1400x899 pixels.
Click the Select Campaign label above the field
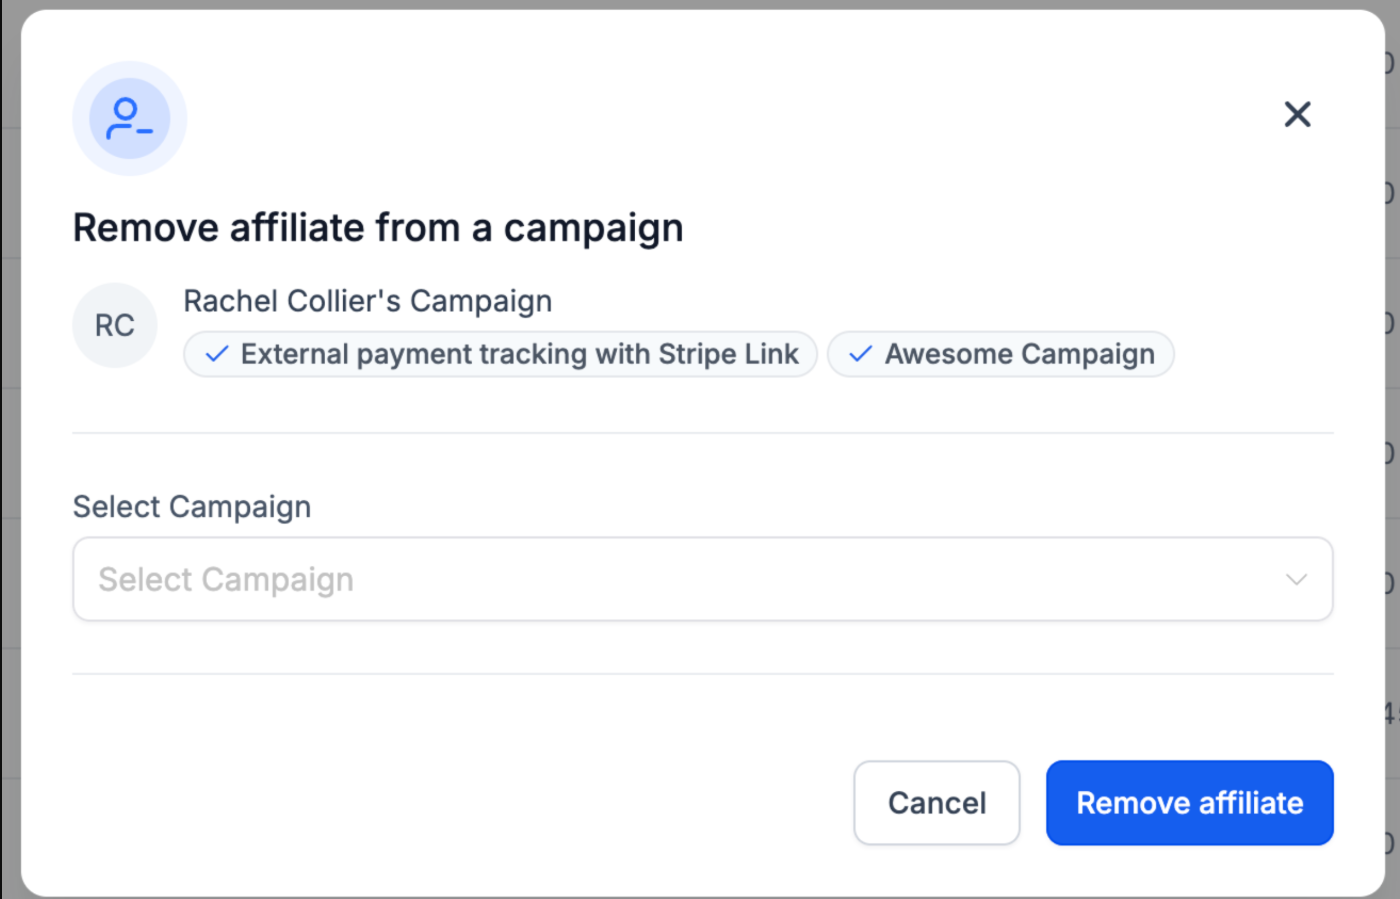click(192, 507)
